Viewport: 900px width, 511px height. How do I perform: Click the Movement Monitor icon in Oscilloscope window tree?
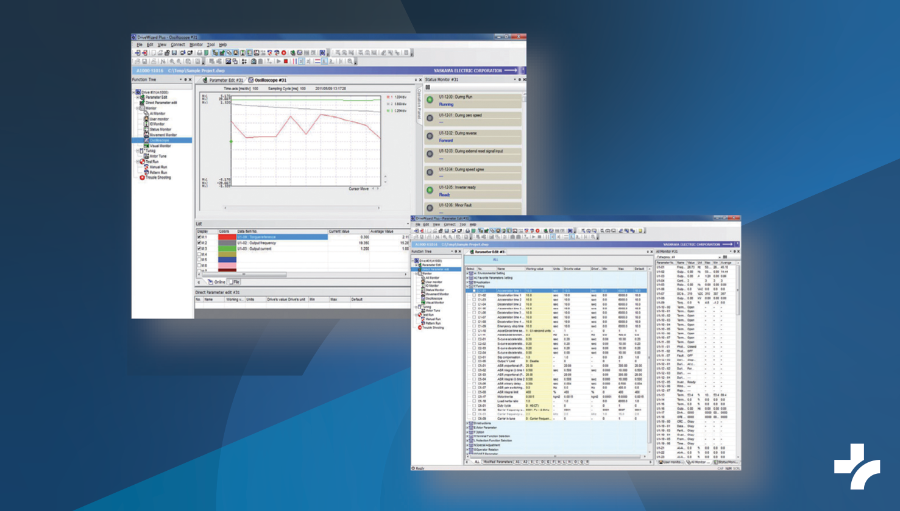coord(146,135)
